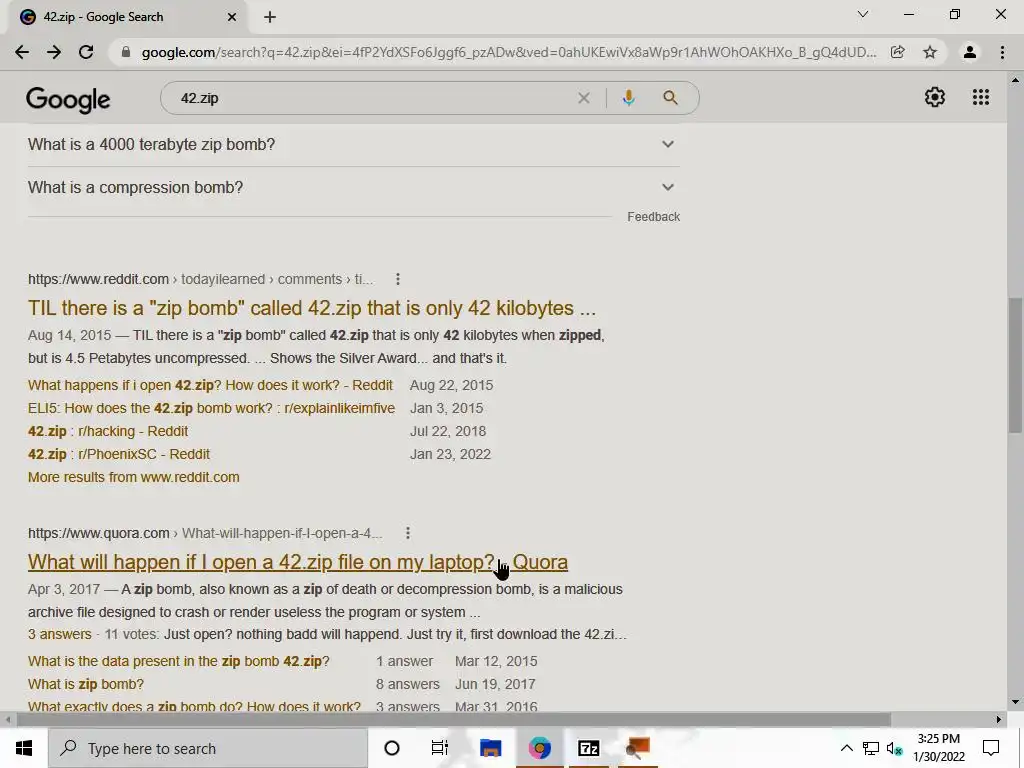This screenshot has width=1024, height=768.
Task: Click Windows taskbar search box
Action: tap(208, 748)
